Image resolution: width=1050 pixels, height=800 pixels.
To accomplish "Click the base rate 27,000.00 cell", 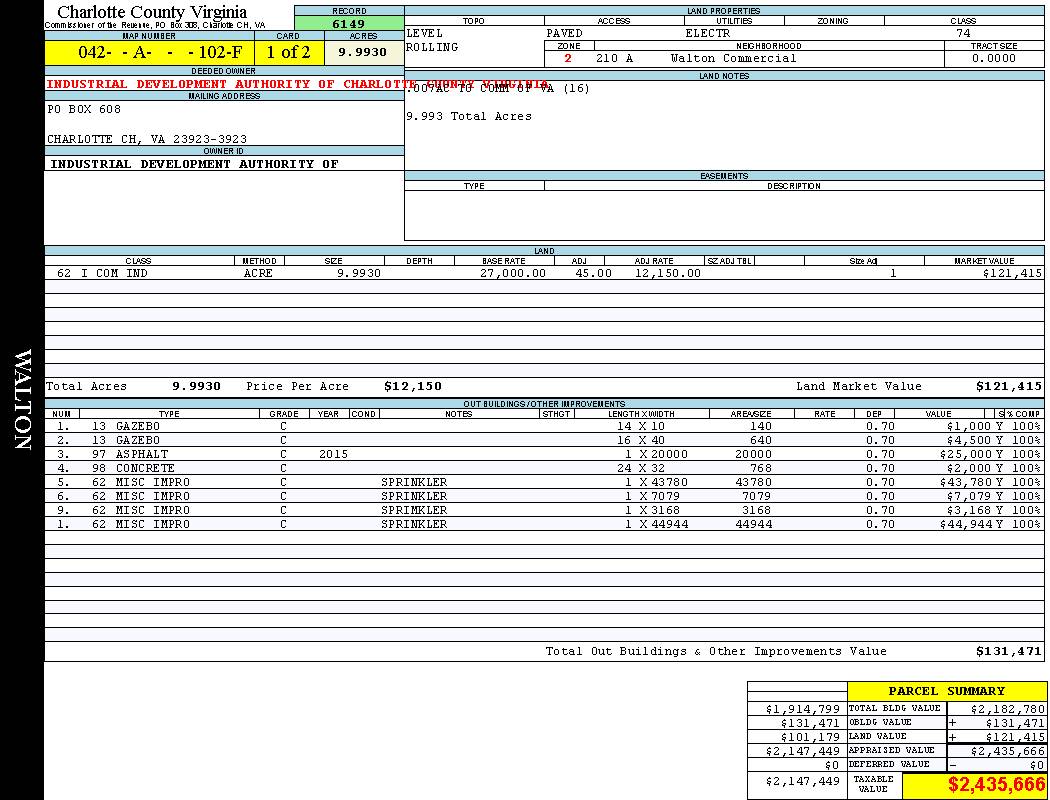I will tap(513, 273).
